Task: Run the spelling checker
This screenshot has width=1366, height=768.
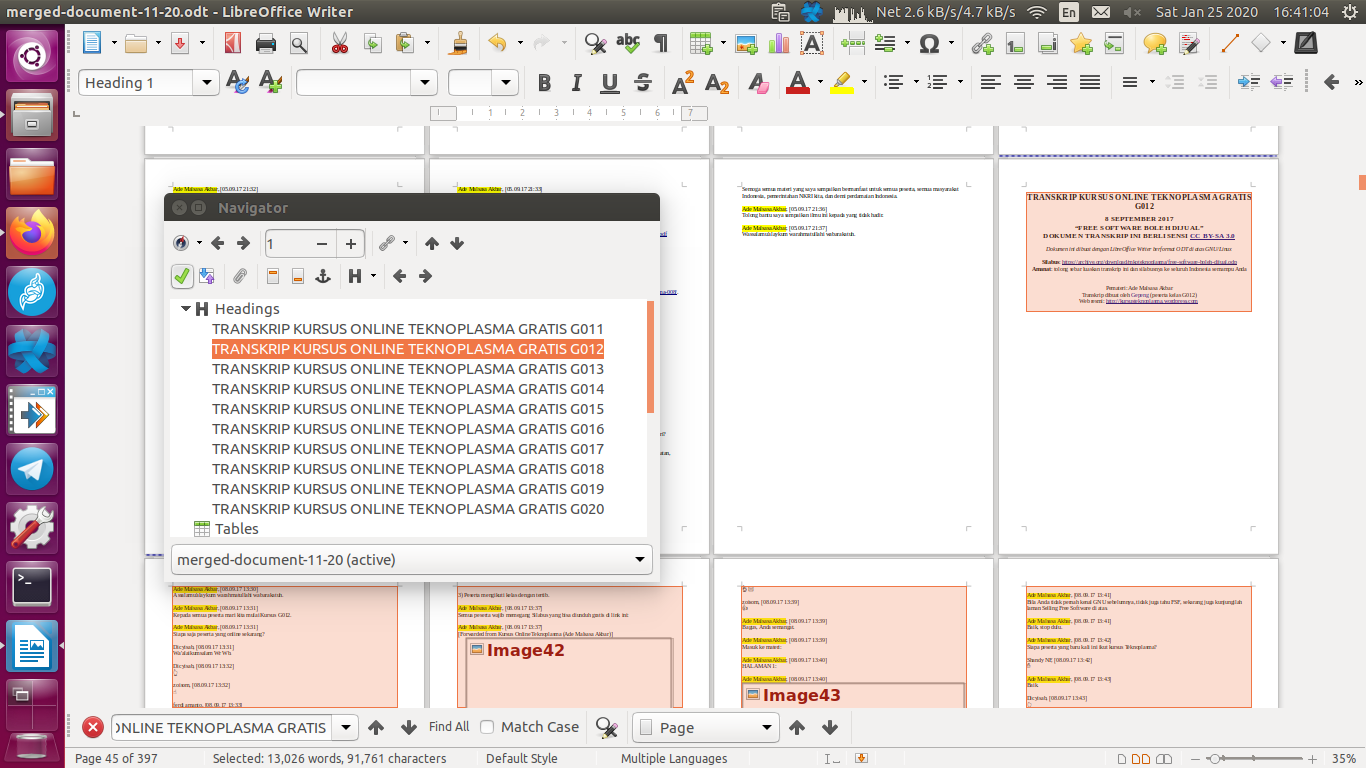Action: 626,42
